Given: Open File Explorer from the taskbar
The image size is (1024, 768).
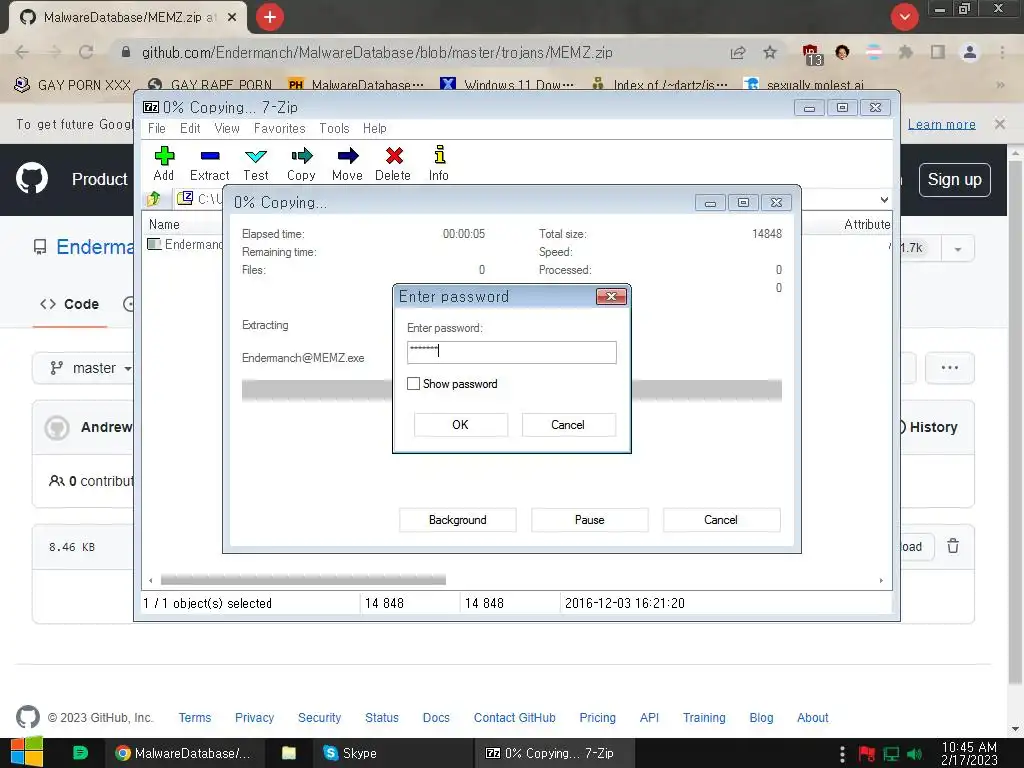Looking at the screenshot, I should tap(289, 753).
